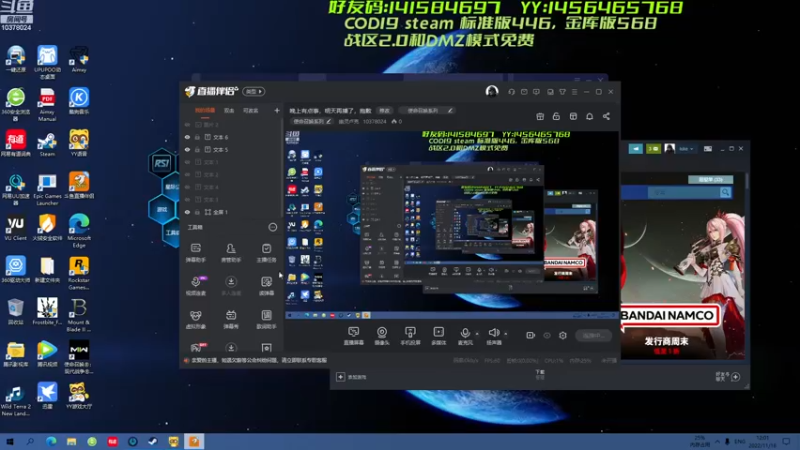
Task: Toggle visibility eye for 文本 6 source
Action: (x=187, y=137)
